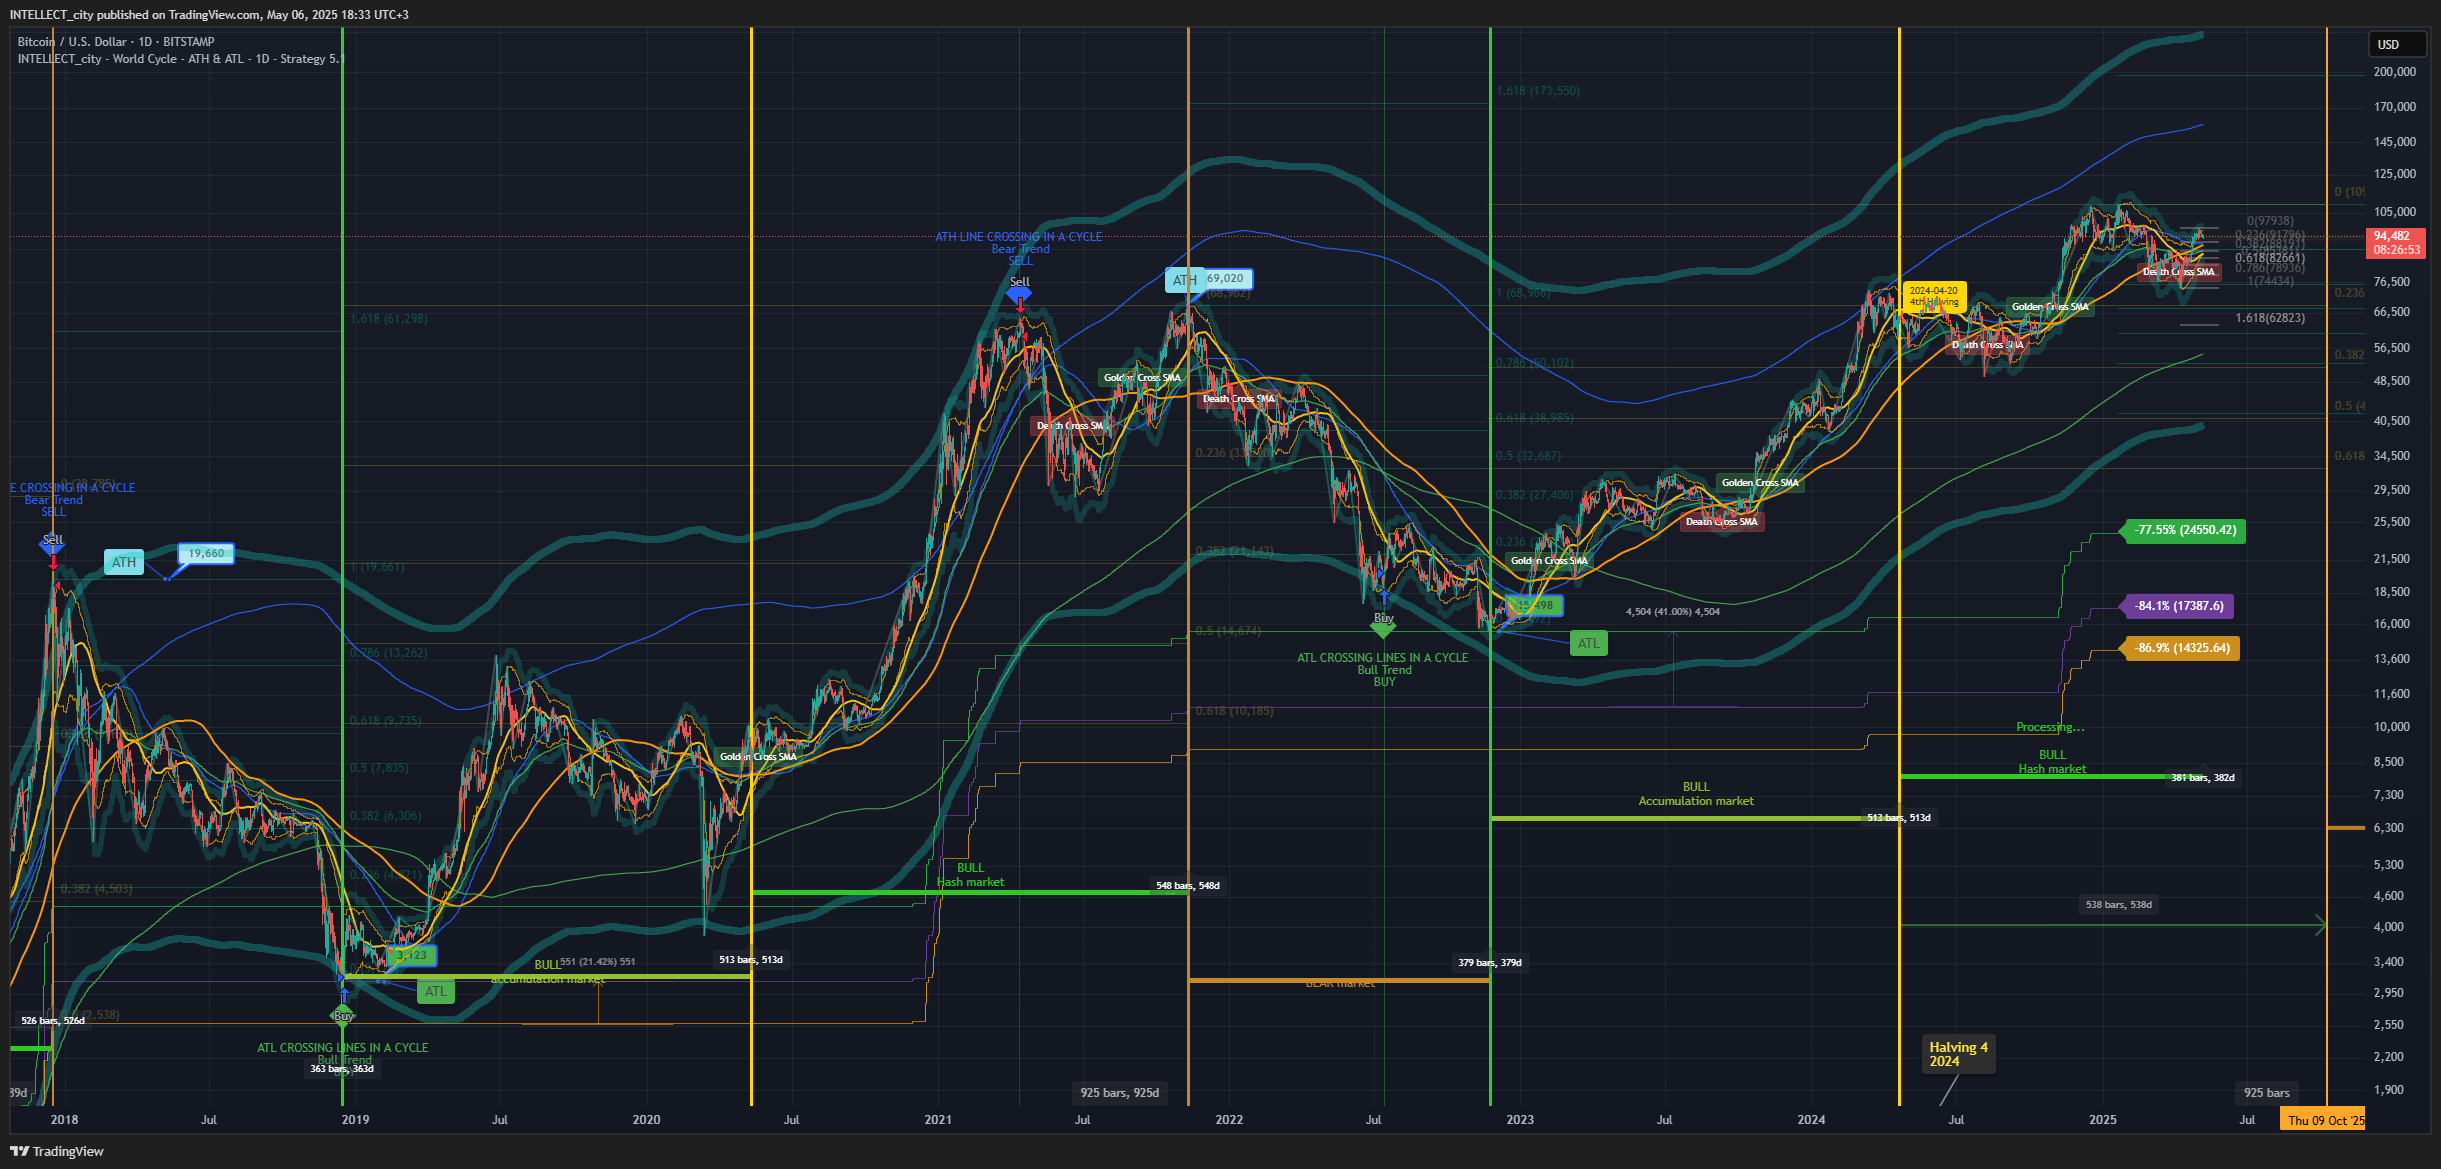The width and height of the screenshot is (2441, 1169).
Task: Click the green ATL tag below the 3,123 callout
Action: (435, 991)
